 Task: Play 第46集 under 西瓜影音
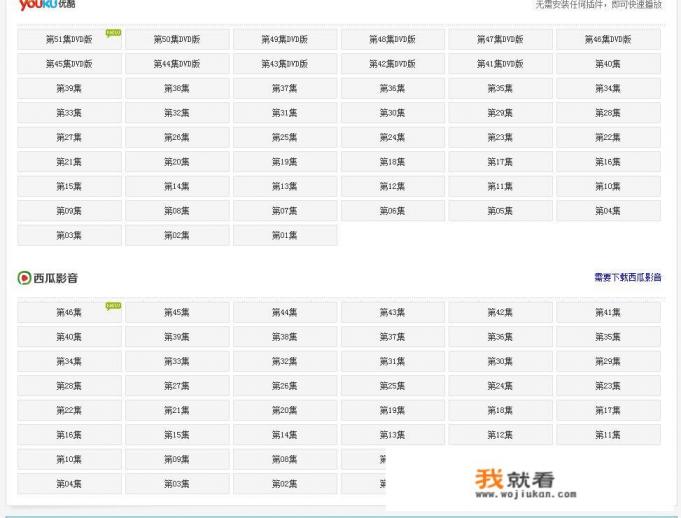pyautogui.click(x=69, y=313)
